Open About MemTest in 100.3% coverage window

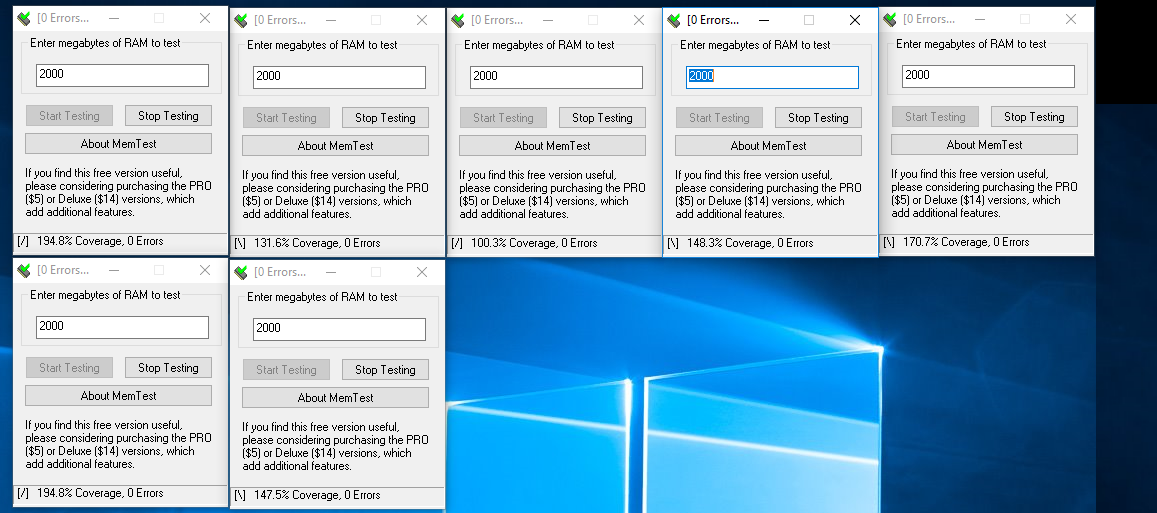553,145
